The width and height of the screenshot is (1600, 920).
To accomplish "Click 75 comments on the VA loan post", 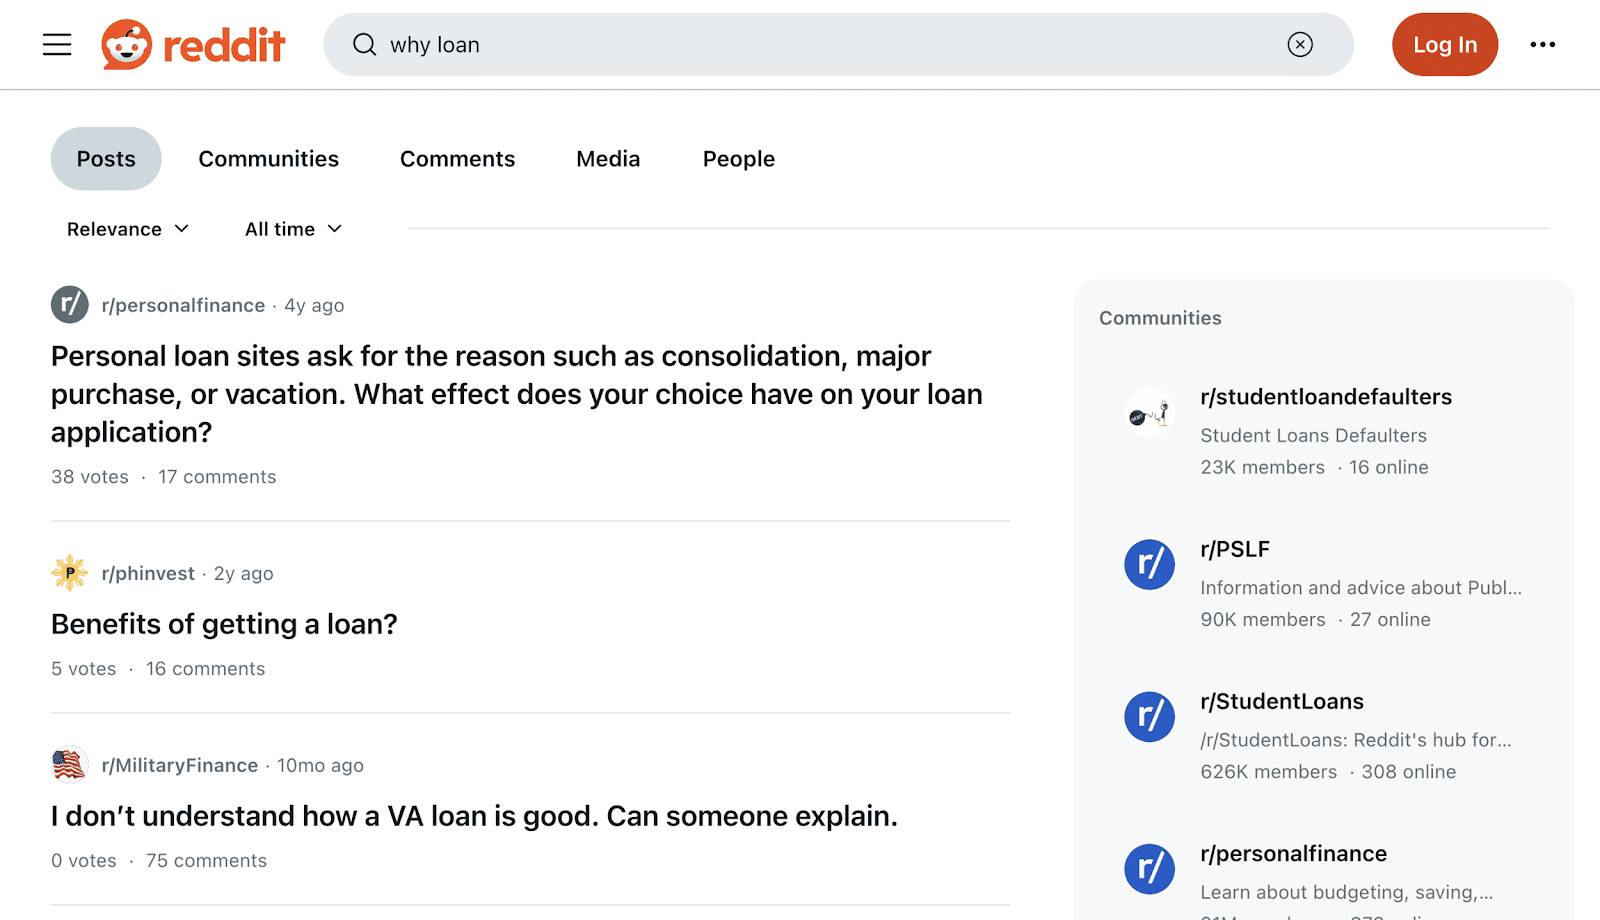I will [205, 860].
